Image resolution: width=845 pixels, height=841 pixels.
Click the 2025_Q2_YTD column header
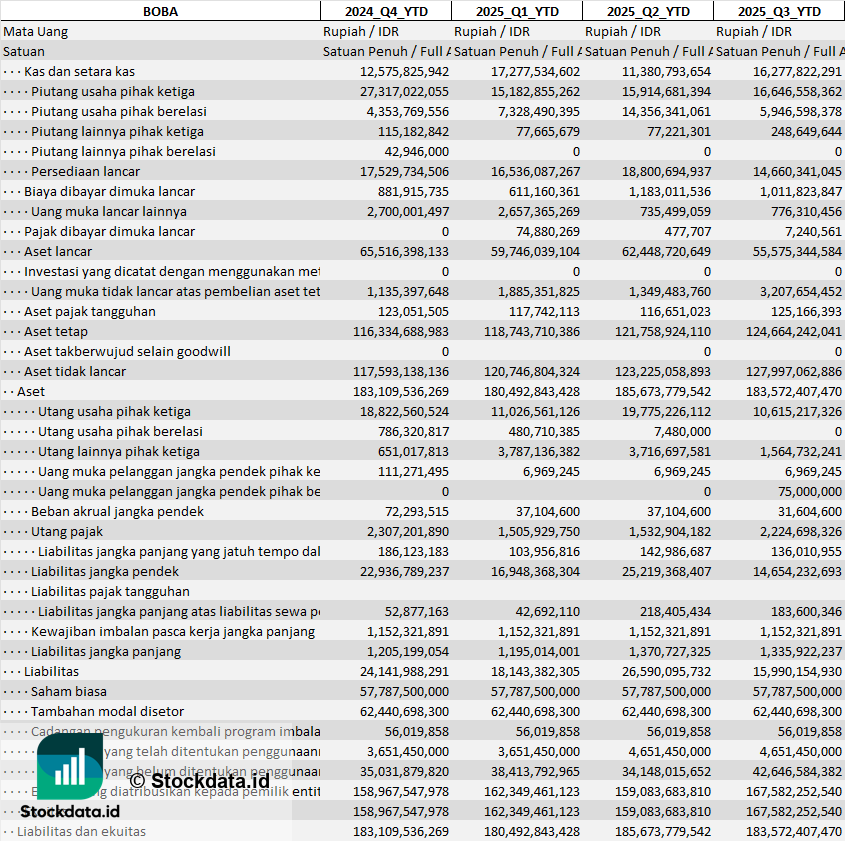click(648, 11)
